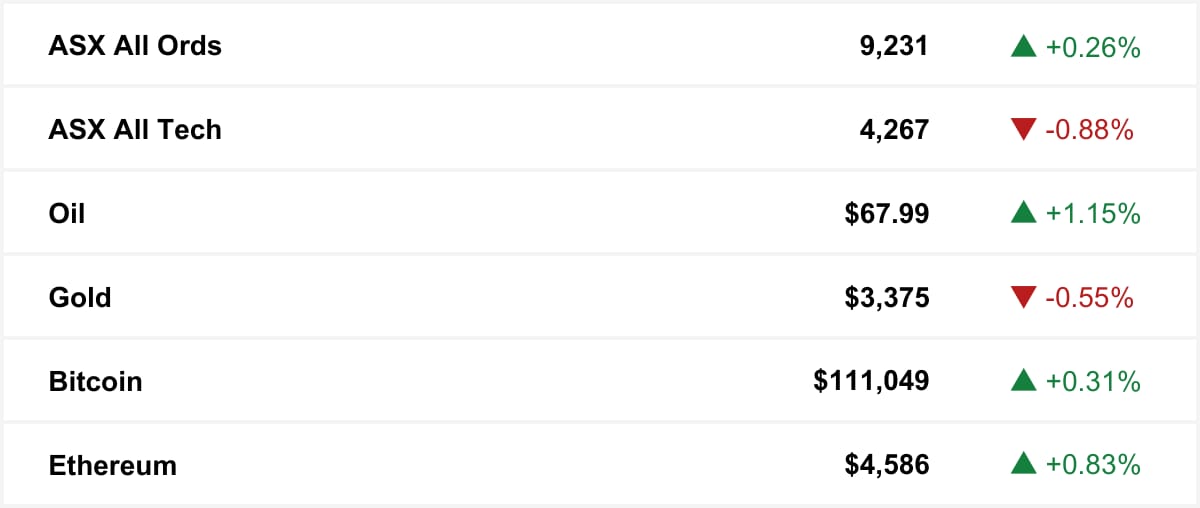The width and height of the screenshot is (1200, 508).
Task: Select the Gold row name
Action: (x=80, y=298)
